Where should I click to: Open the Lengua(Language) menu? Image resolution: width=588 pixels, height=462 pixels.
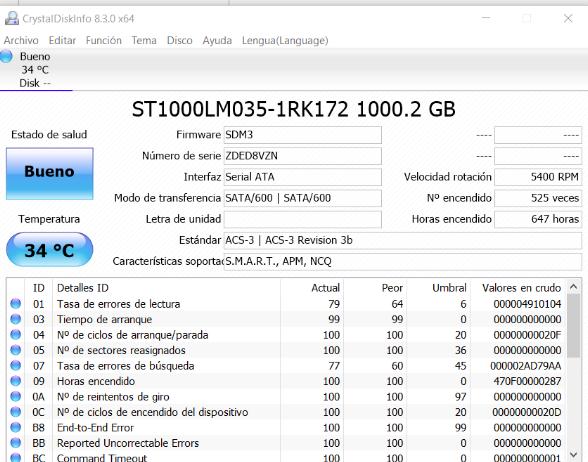tap(285, 40)
